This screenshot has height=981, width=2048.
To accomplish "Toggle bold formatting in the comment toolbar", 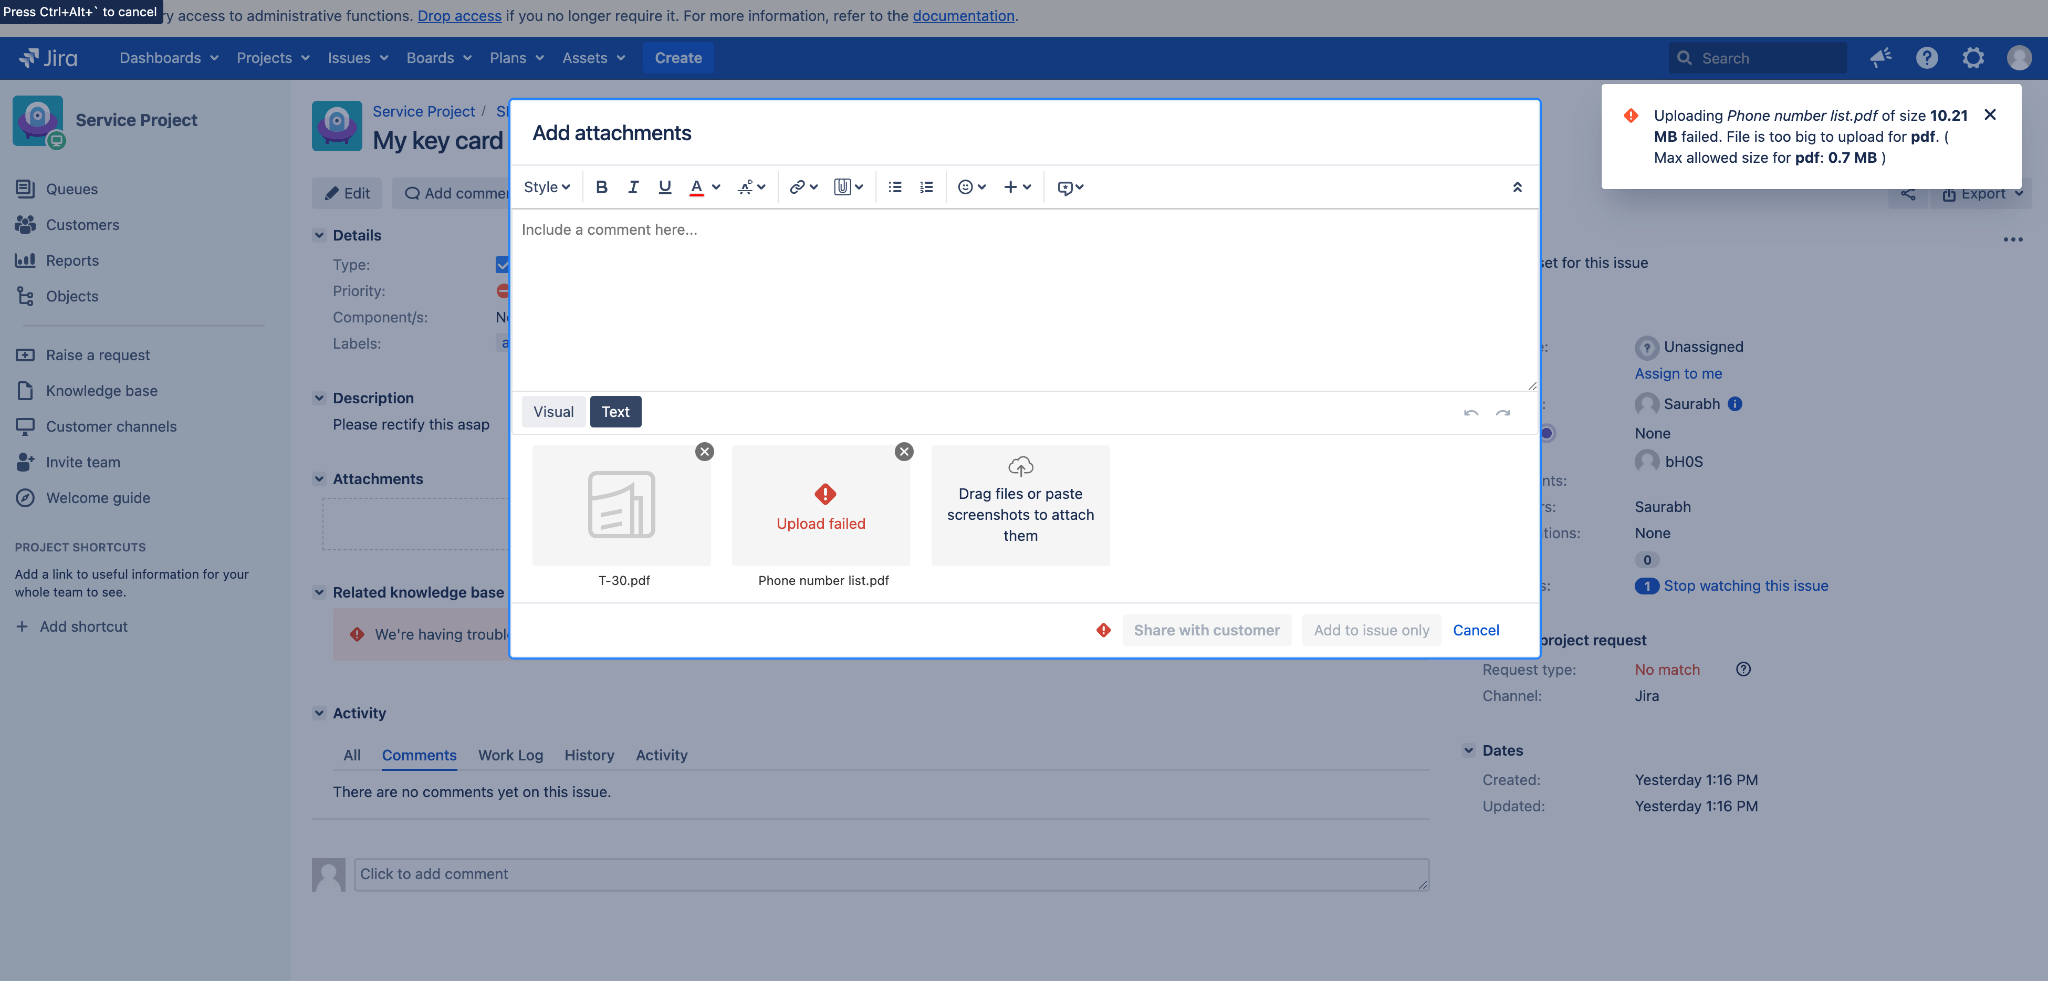I will click(601, 187).
